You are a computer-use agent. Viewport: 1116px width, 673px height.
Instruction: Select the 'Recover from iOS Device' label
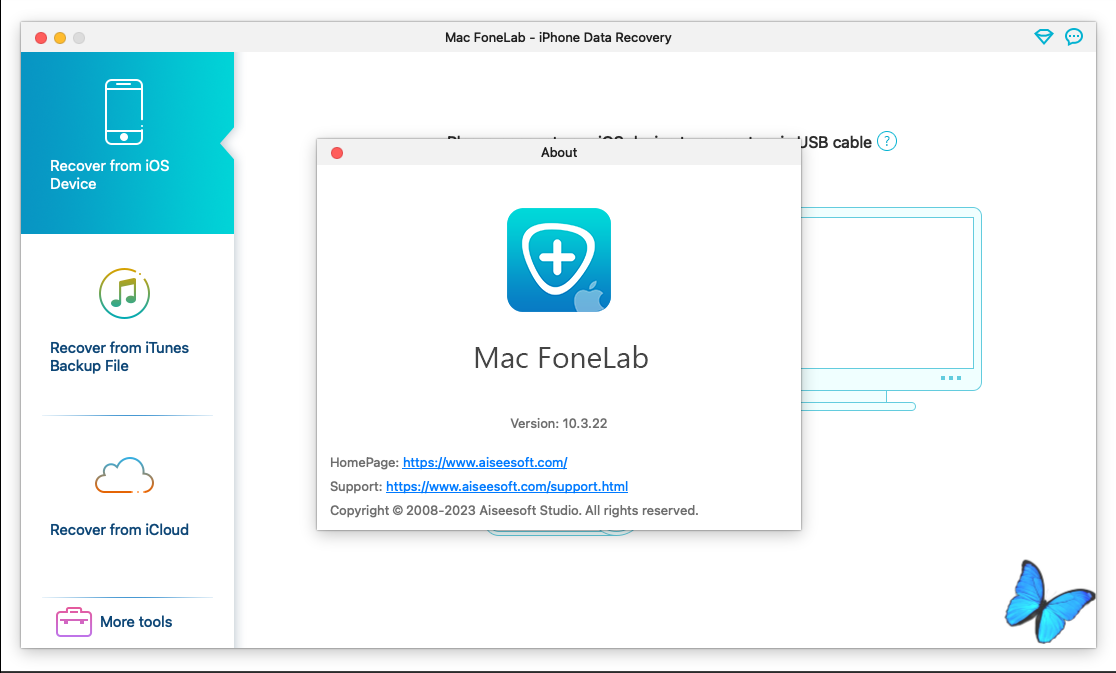point(110,175)
